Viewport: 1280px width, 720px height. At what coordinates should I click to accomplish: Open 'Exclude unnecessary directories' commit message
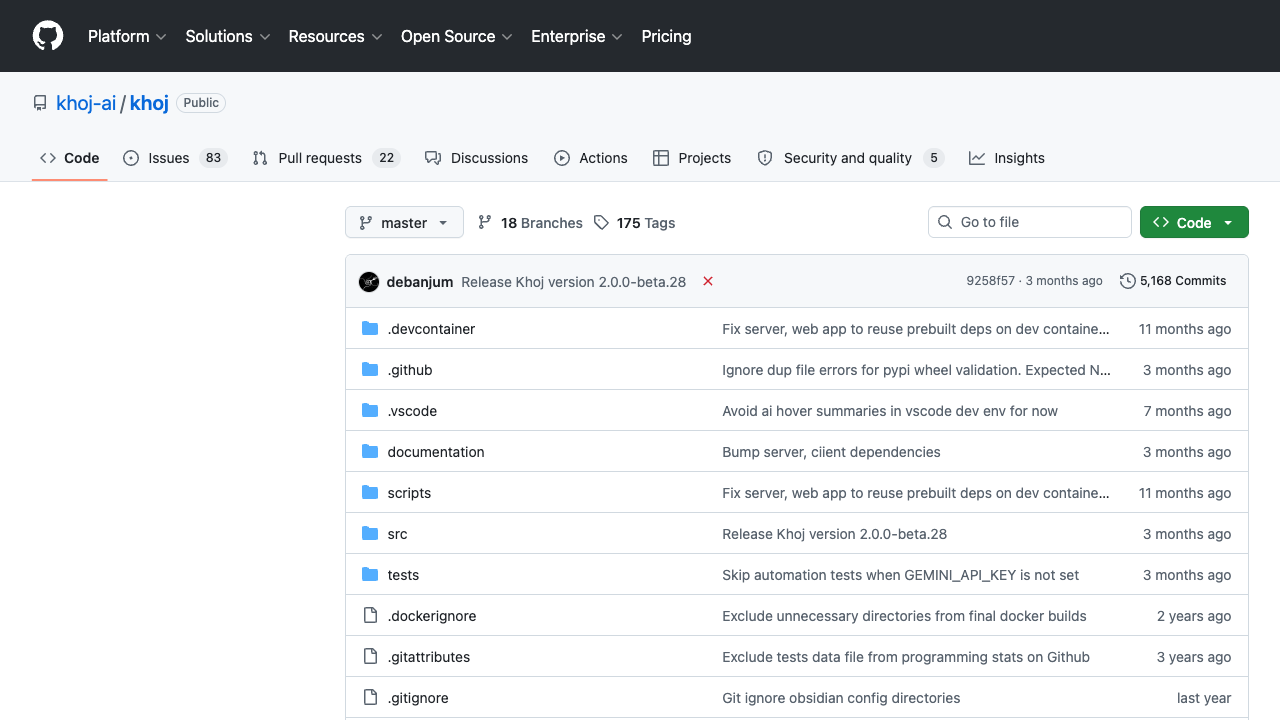coord(904,616)
